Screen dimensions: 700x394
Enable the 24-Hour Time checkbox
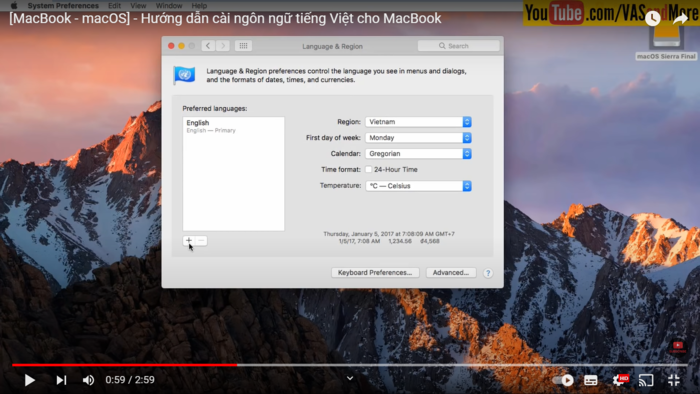[368, 170]
